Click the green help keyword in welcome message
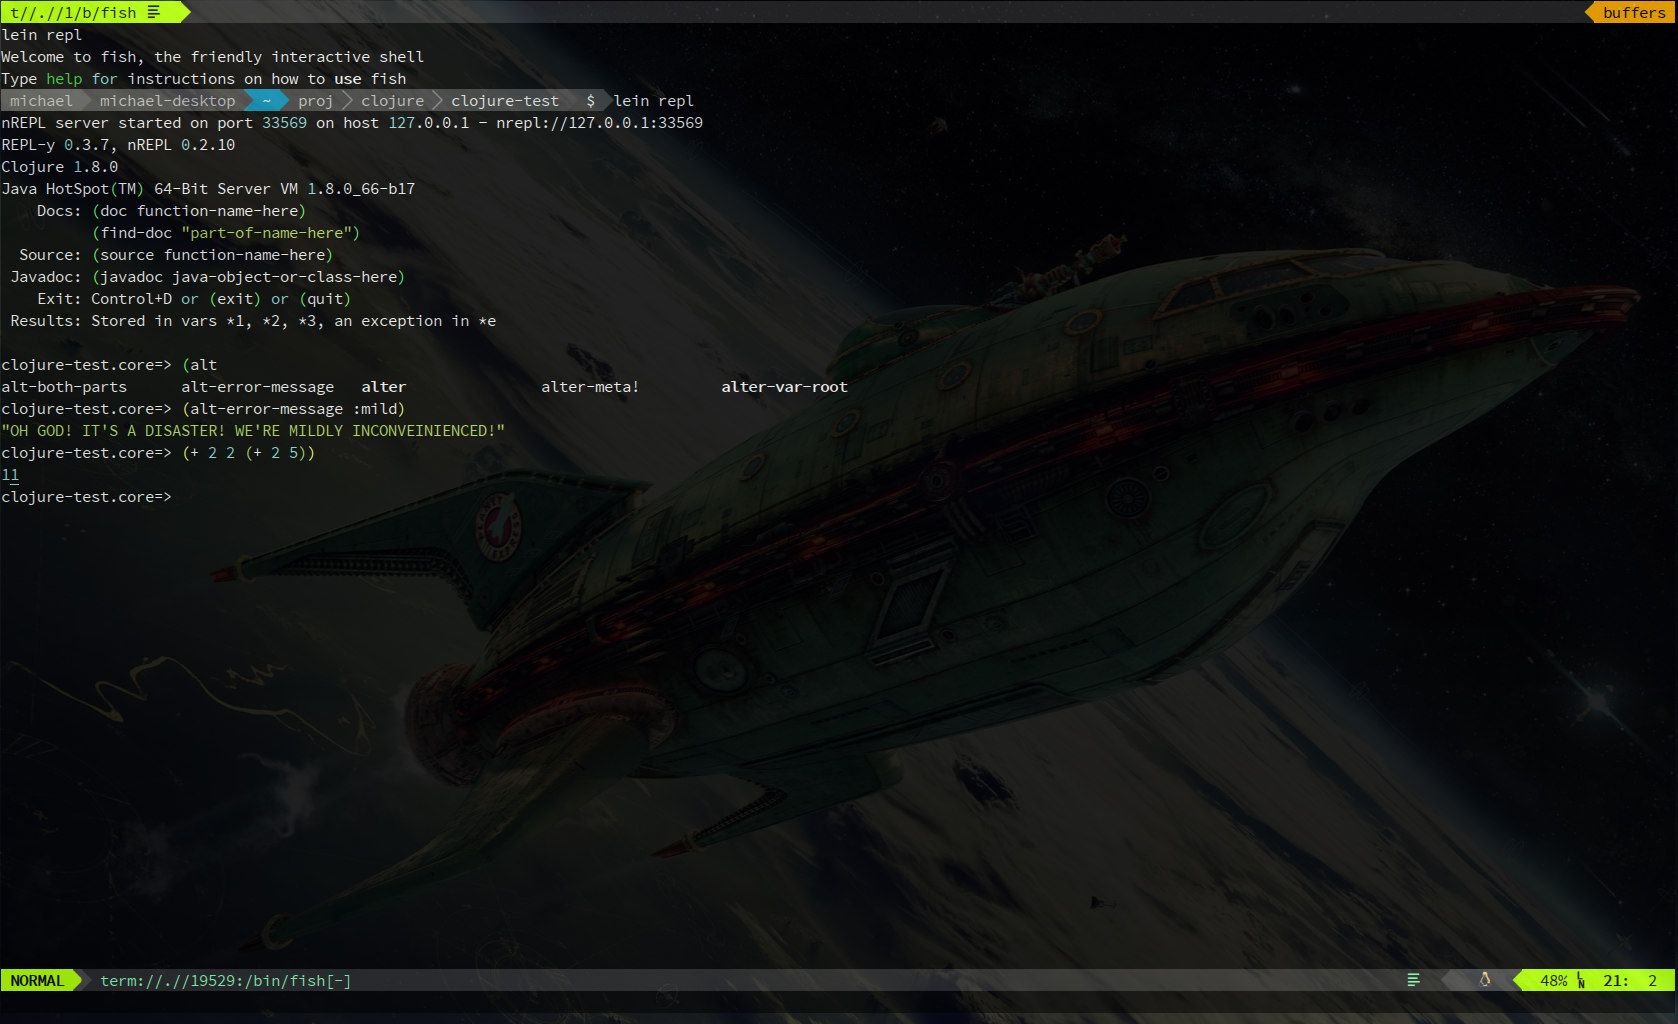The width and height of the screenshot is (1678, 1024). point(64,79)
